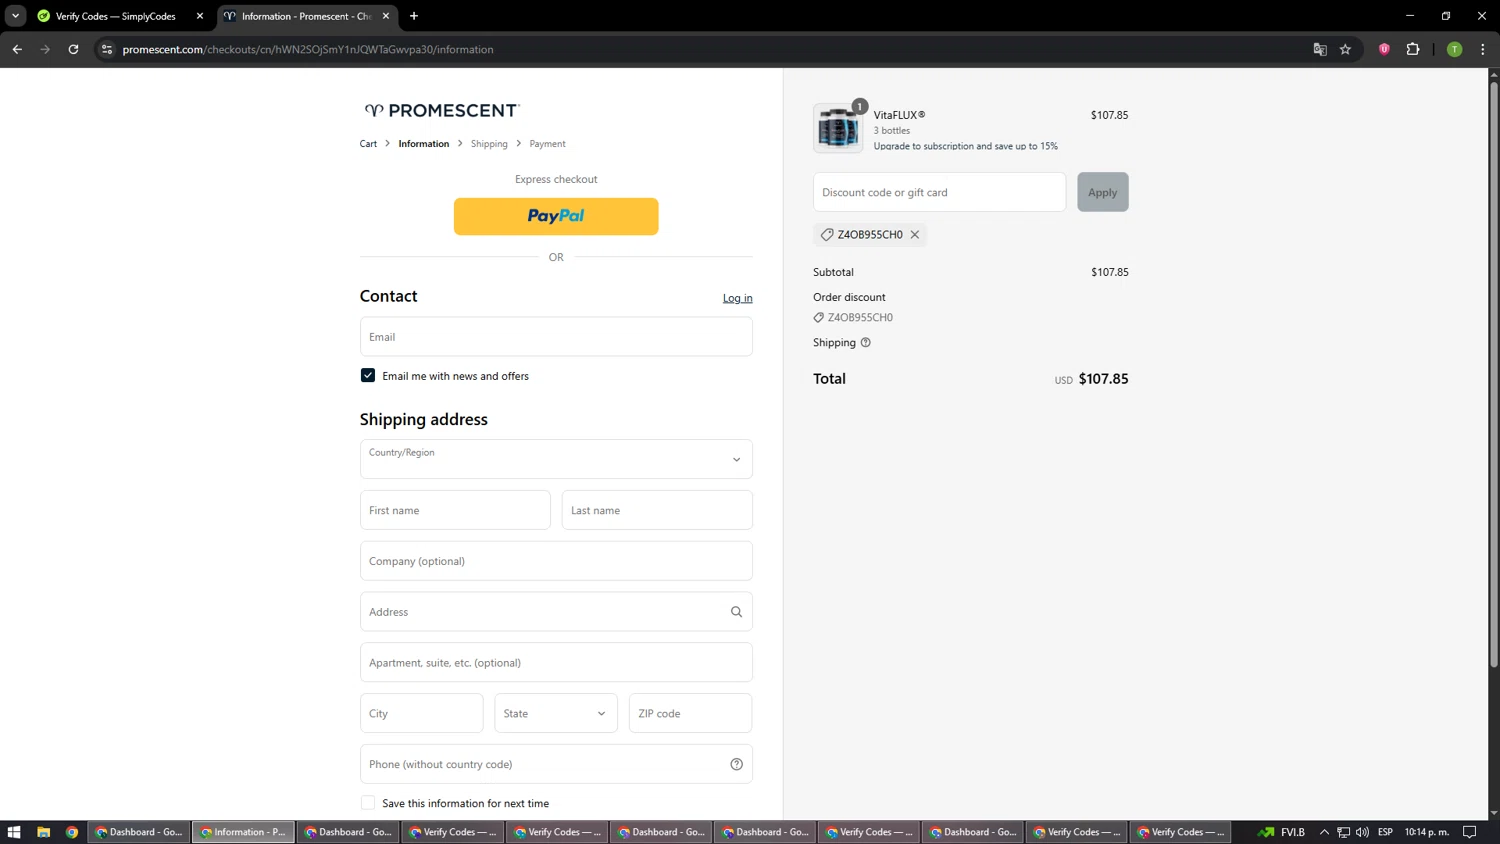Click the Chrome taskbar icon

72,832
